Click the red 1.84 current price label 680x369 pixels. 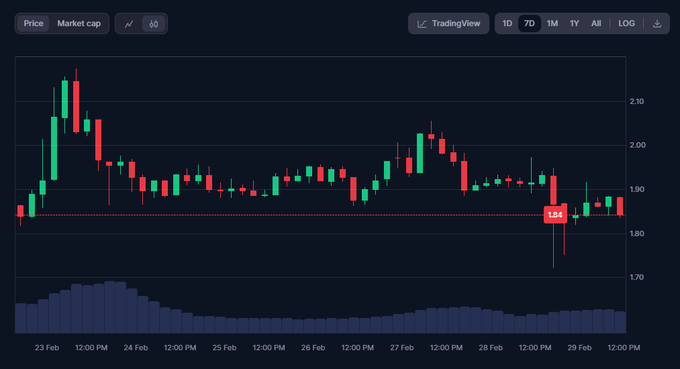click(x=555, y=215)
